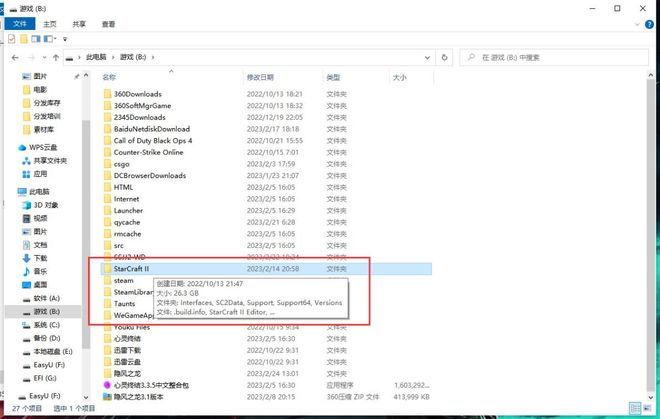Select the Call of Duty Black Ops 4 folder
This screenshot has height=419, width=660.
(152, 140)
